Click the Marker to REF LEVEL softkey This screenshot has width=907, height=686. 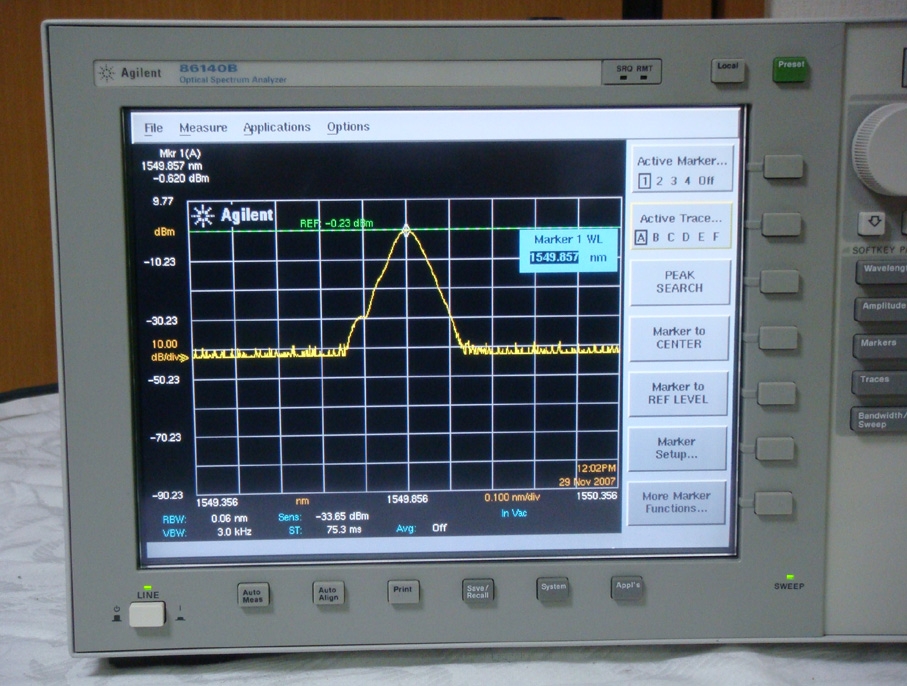678,393
